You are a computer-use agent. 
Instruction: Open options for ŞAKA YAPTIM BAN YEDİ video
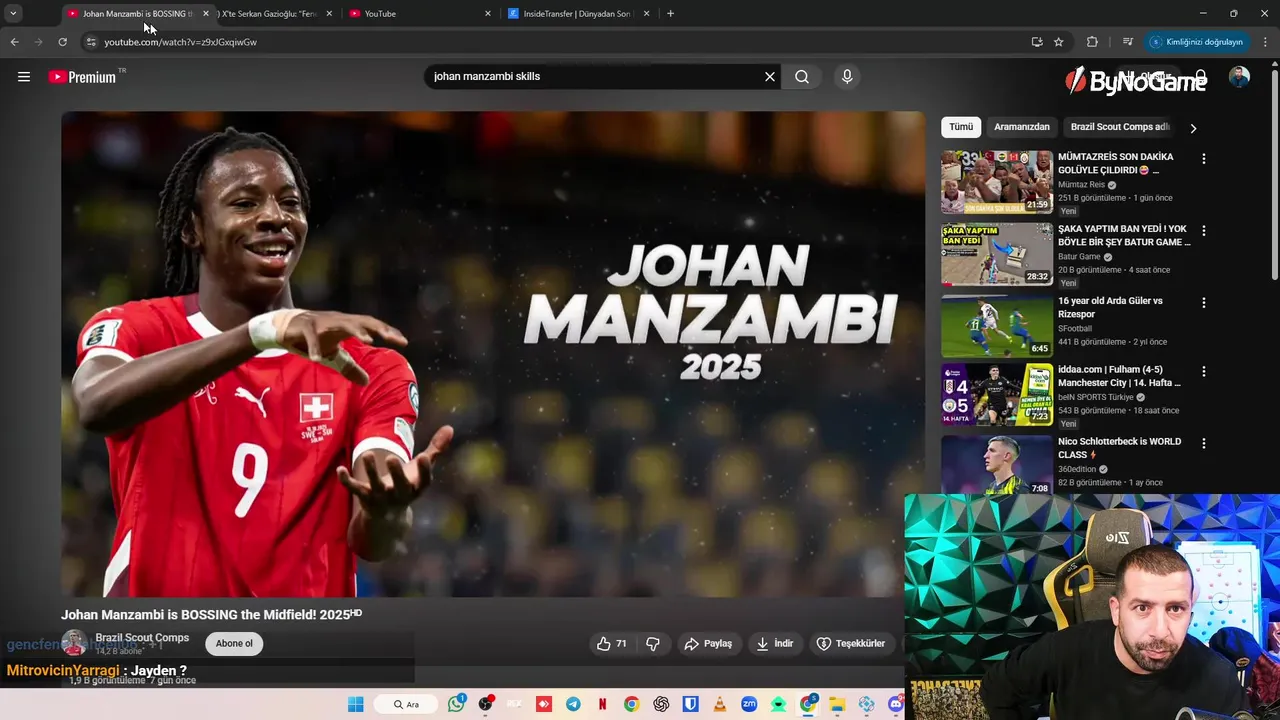(x=1204, y=231)
